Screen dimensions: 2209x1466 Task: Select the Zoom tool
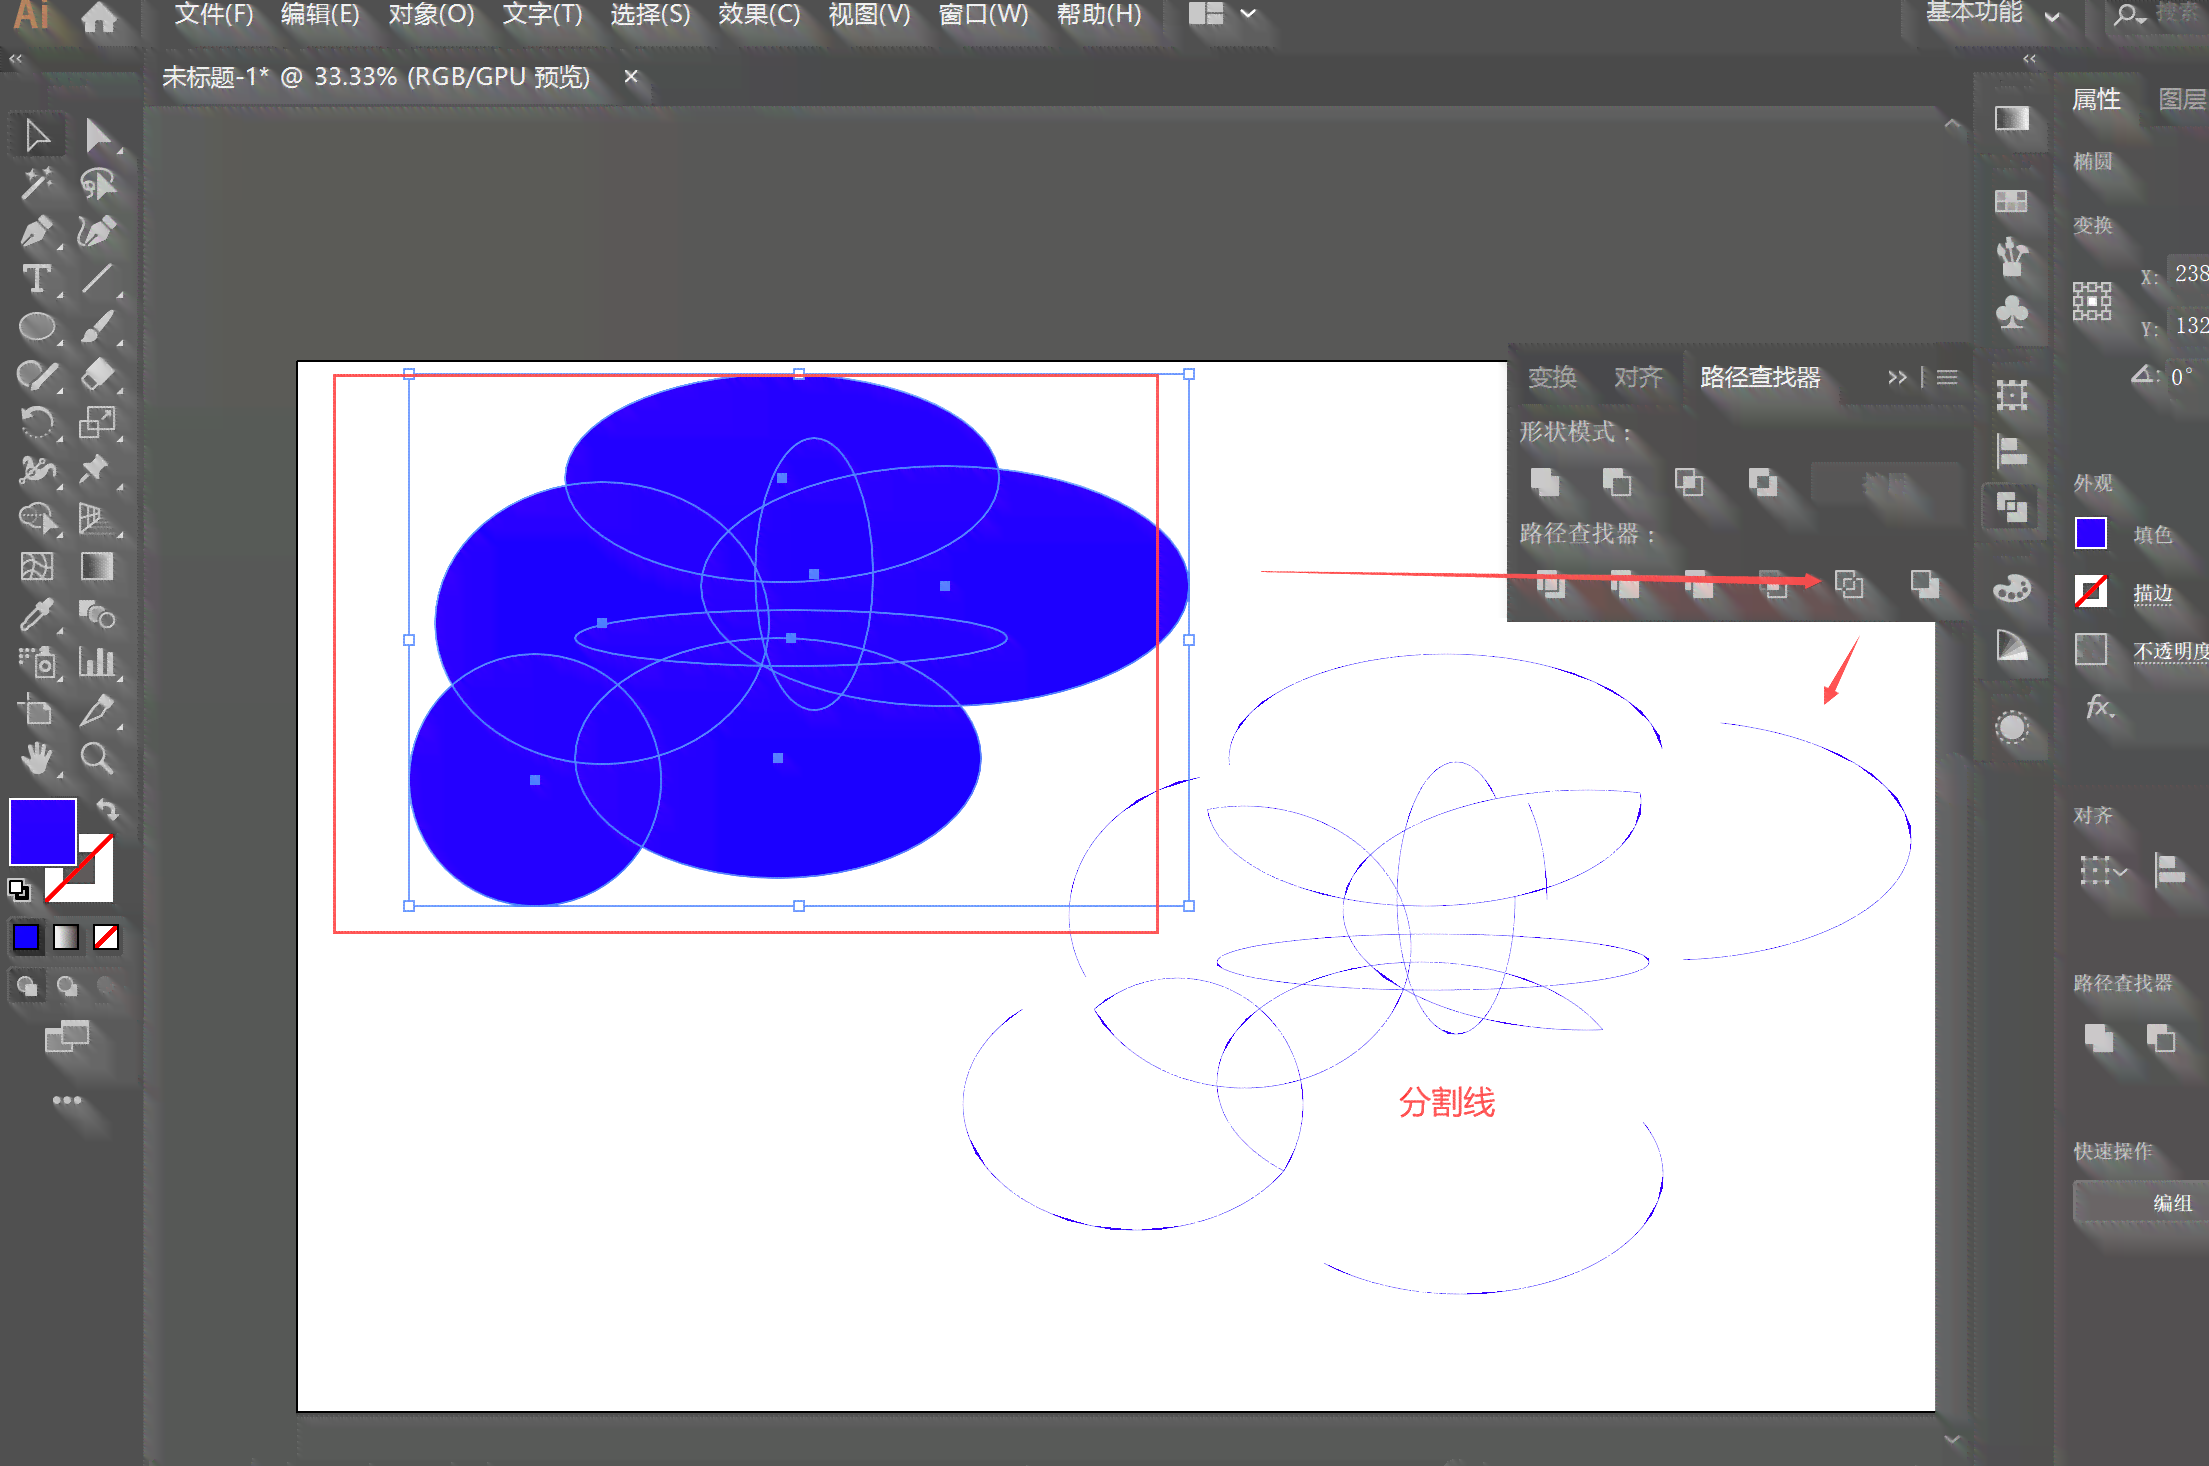point(97,759)
